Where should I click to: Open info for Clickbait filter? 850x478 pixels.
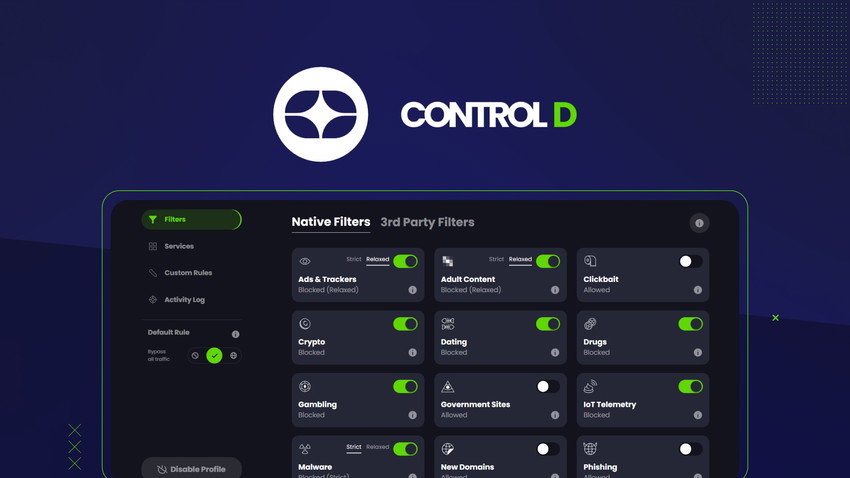698,290
